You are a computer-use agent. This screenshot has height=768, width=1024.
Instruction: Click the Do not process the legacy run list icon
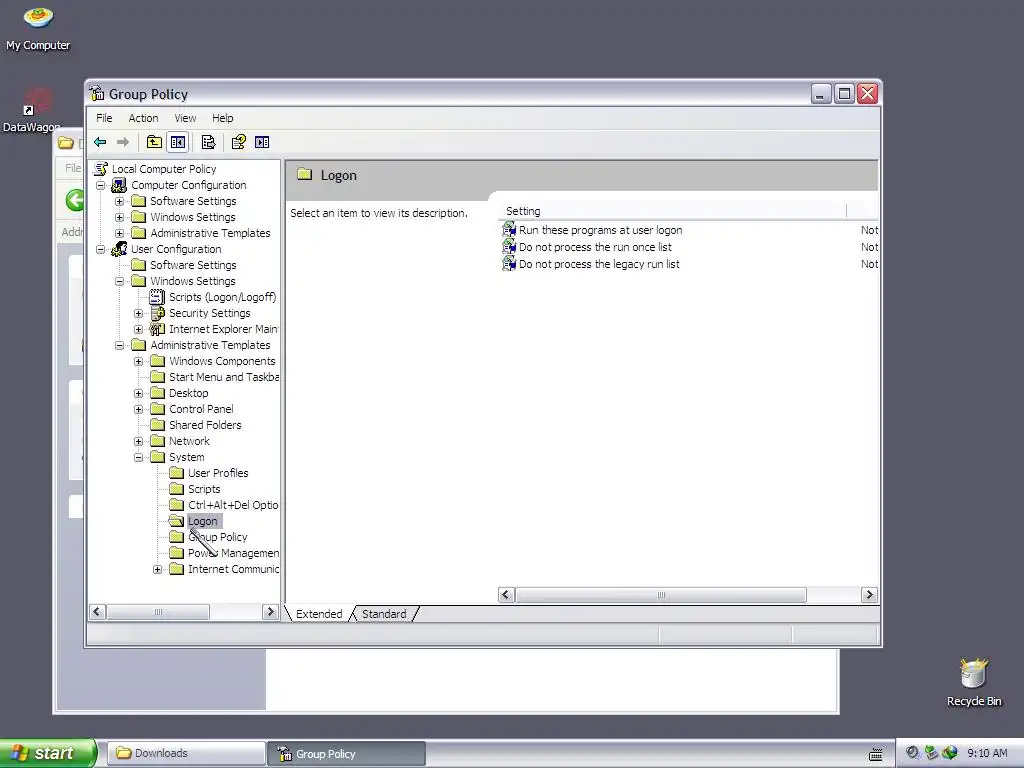click(x=509, y=264)
